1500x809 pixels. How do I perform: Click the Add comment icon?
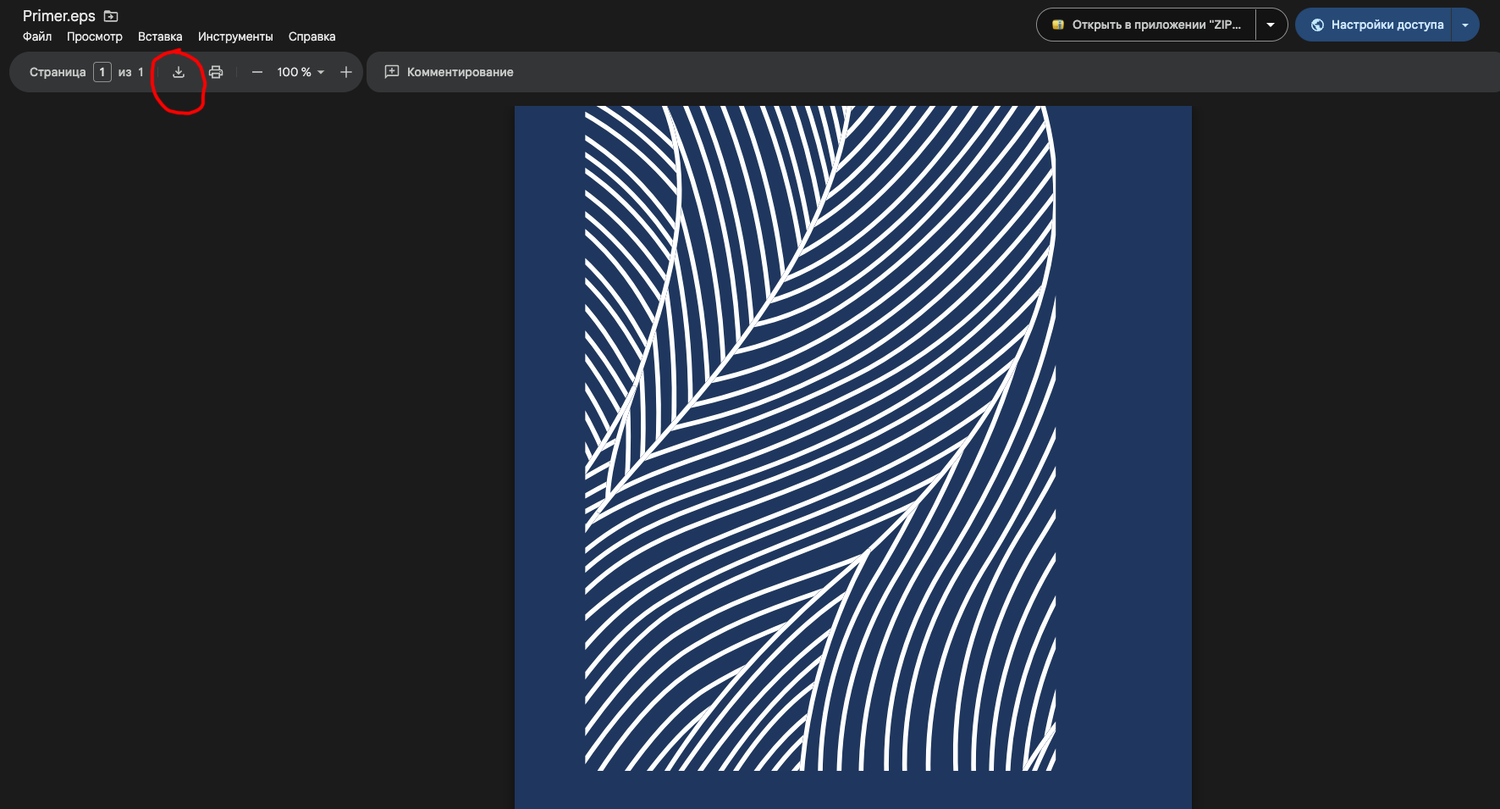(x=391, y=71)
